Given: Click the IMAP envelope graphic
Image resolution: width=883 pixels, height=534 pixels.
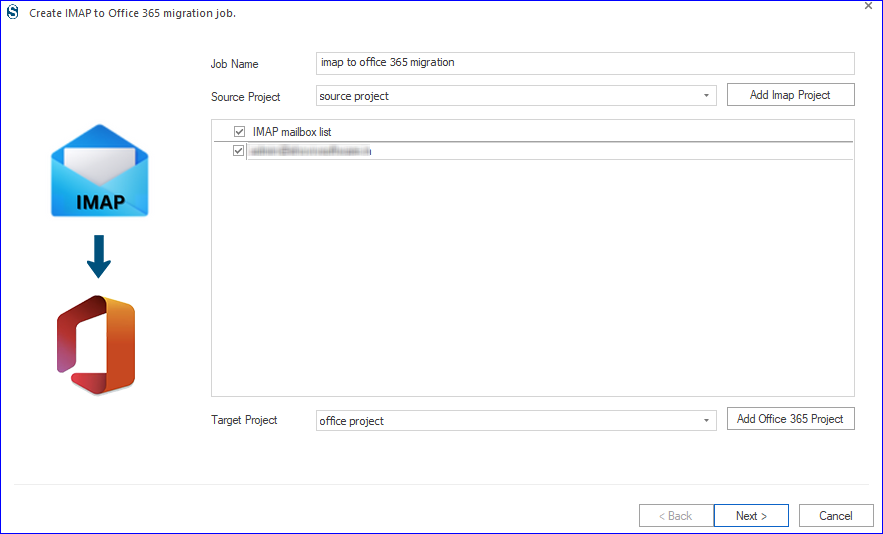Looking at the screenshot, I should [100, 170].
